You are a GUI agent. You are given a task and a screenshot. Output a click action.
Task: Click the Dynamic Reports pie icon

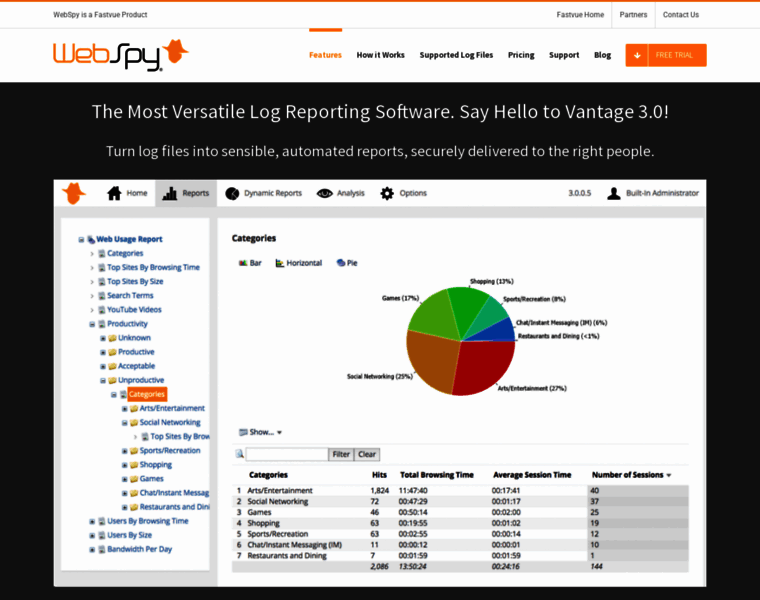click(x=232, y=193)
